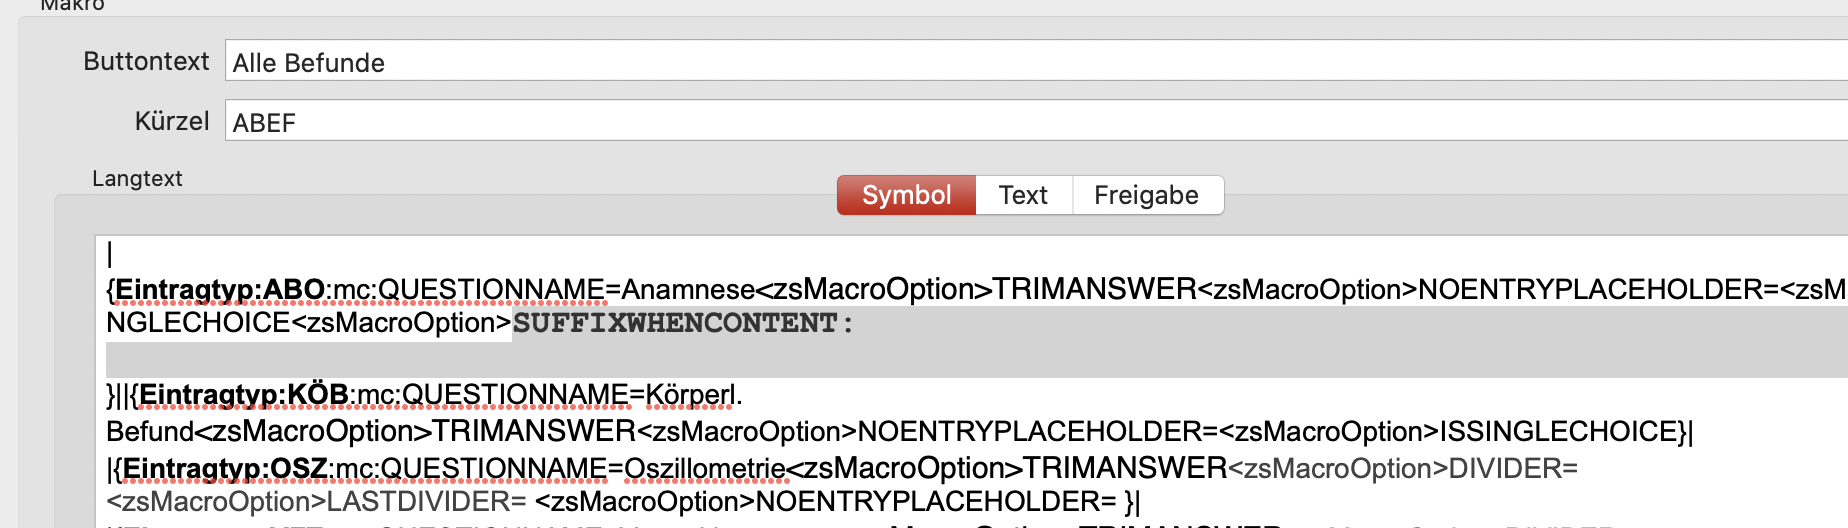Click the underlined word Oszillometrie
Screen dimensions: 1848x528
tap(705, 468)
